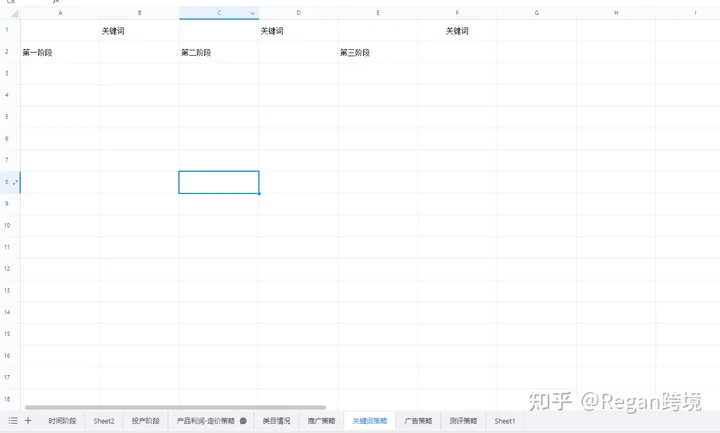Open the 推广策略 sheet tab
The height and width of the screenshot is (433, 720).
coord(321,421)
